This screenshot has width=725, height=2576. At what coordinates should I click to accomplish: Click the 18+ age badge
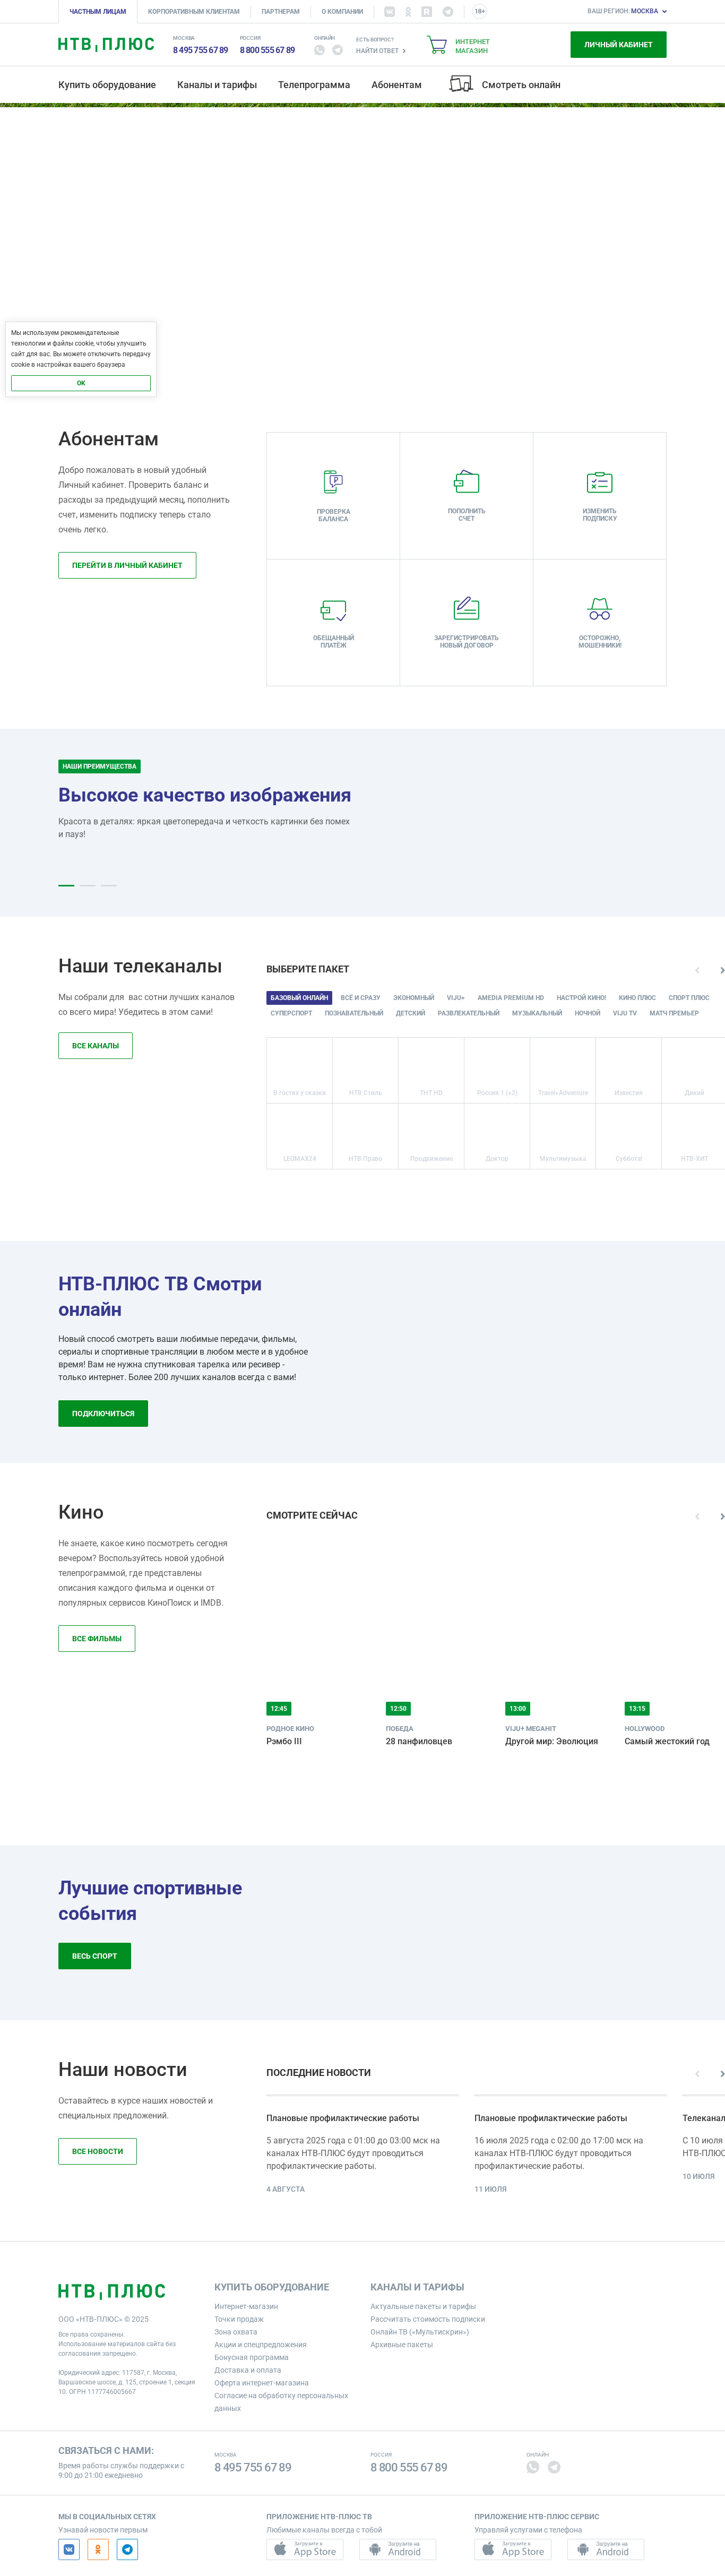click(479, 12)
